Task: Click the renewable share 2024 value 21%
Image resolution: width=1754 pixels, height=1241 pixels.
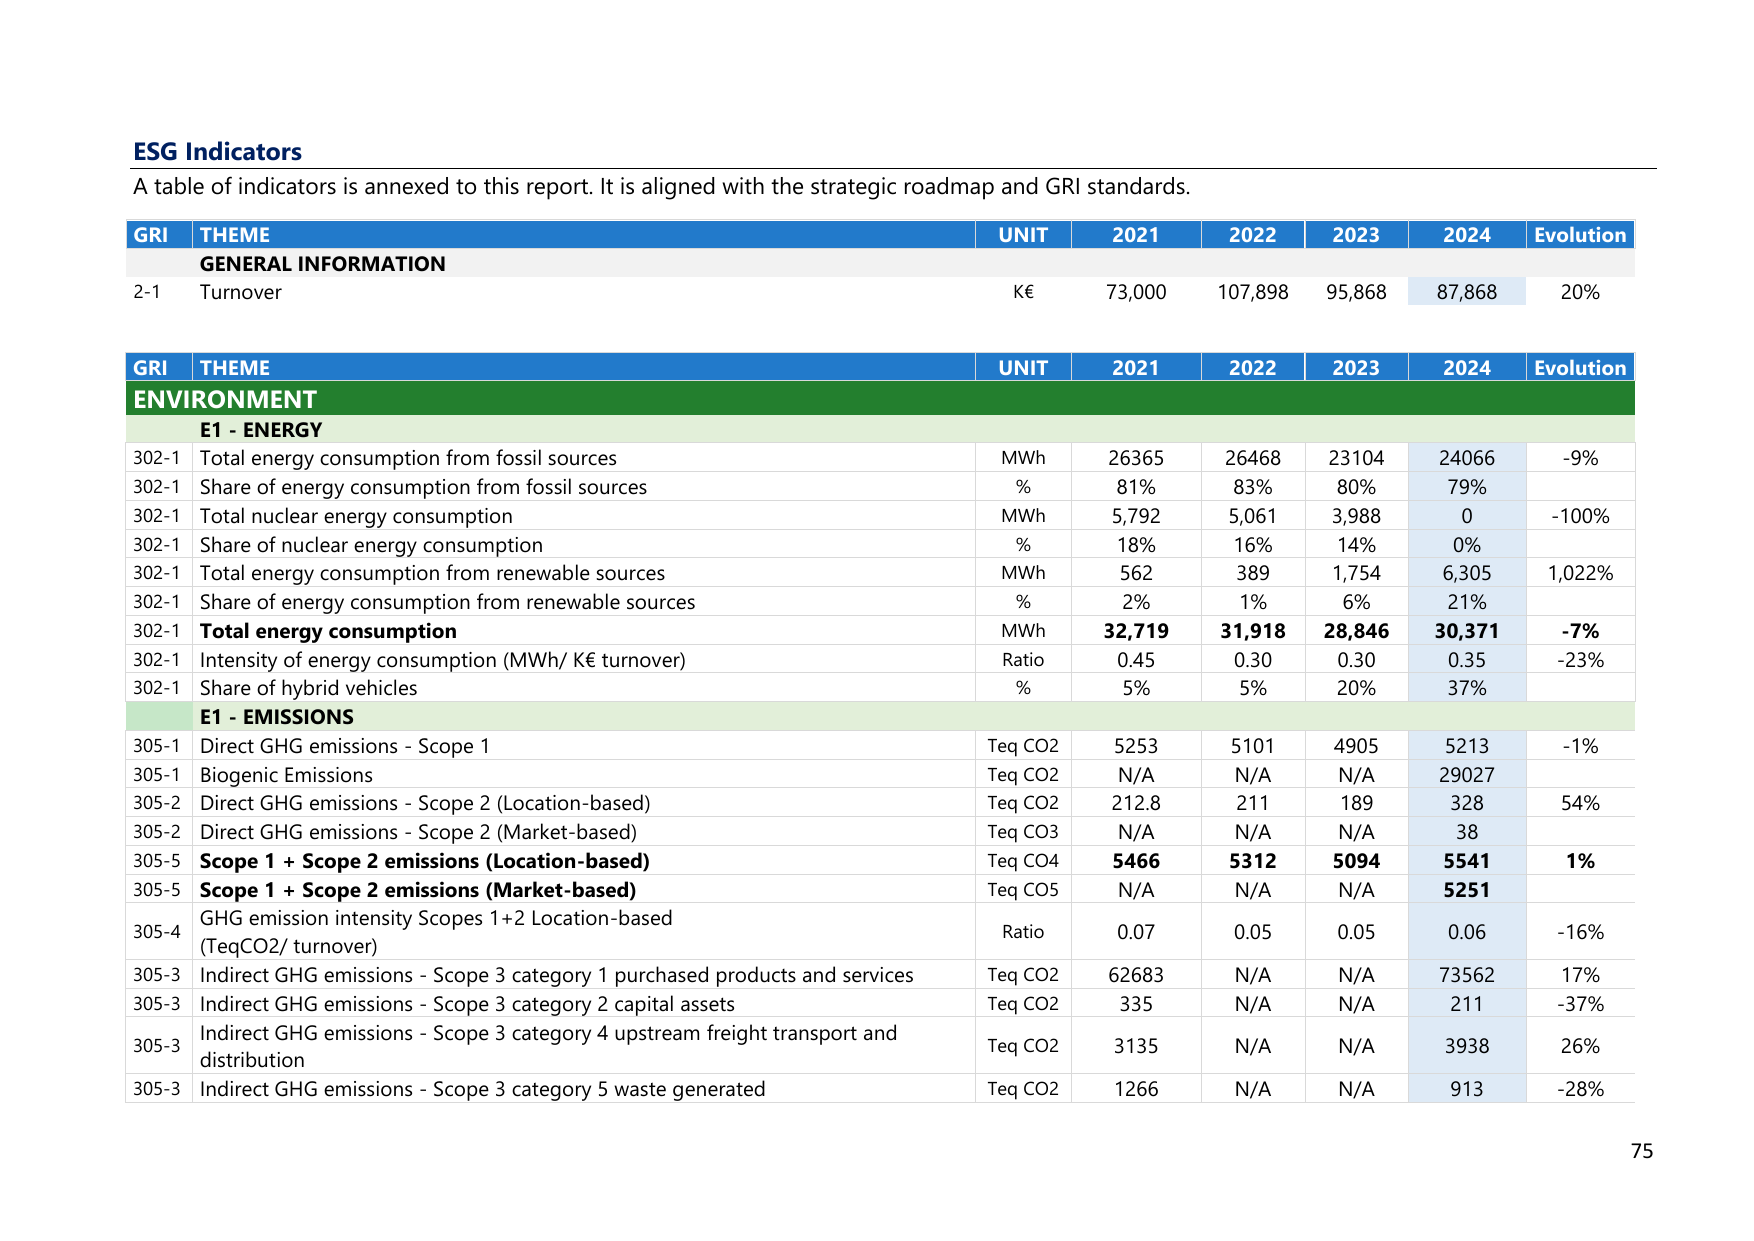Action: [x=1466, y=602]
